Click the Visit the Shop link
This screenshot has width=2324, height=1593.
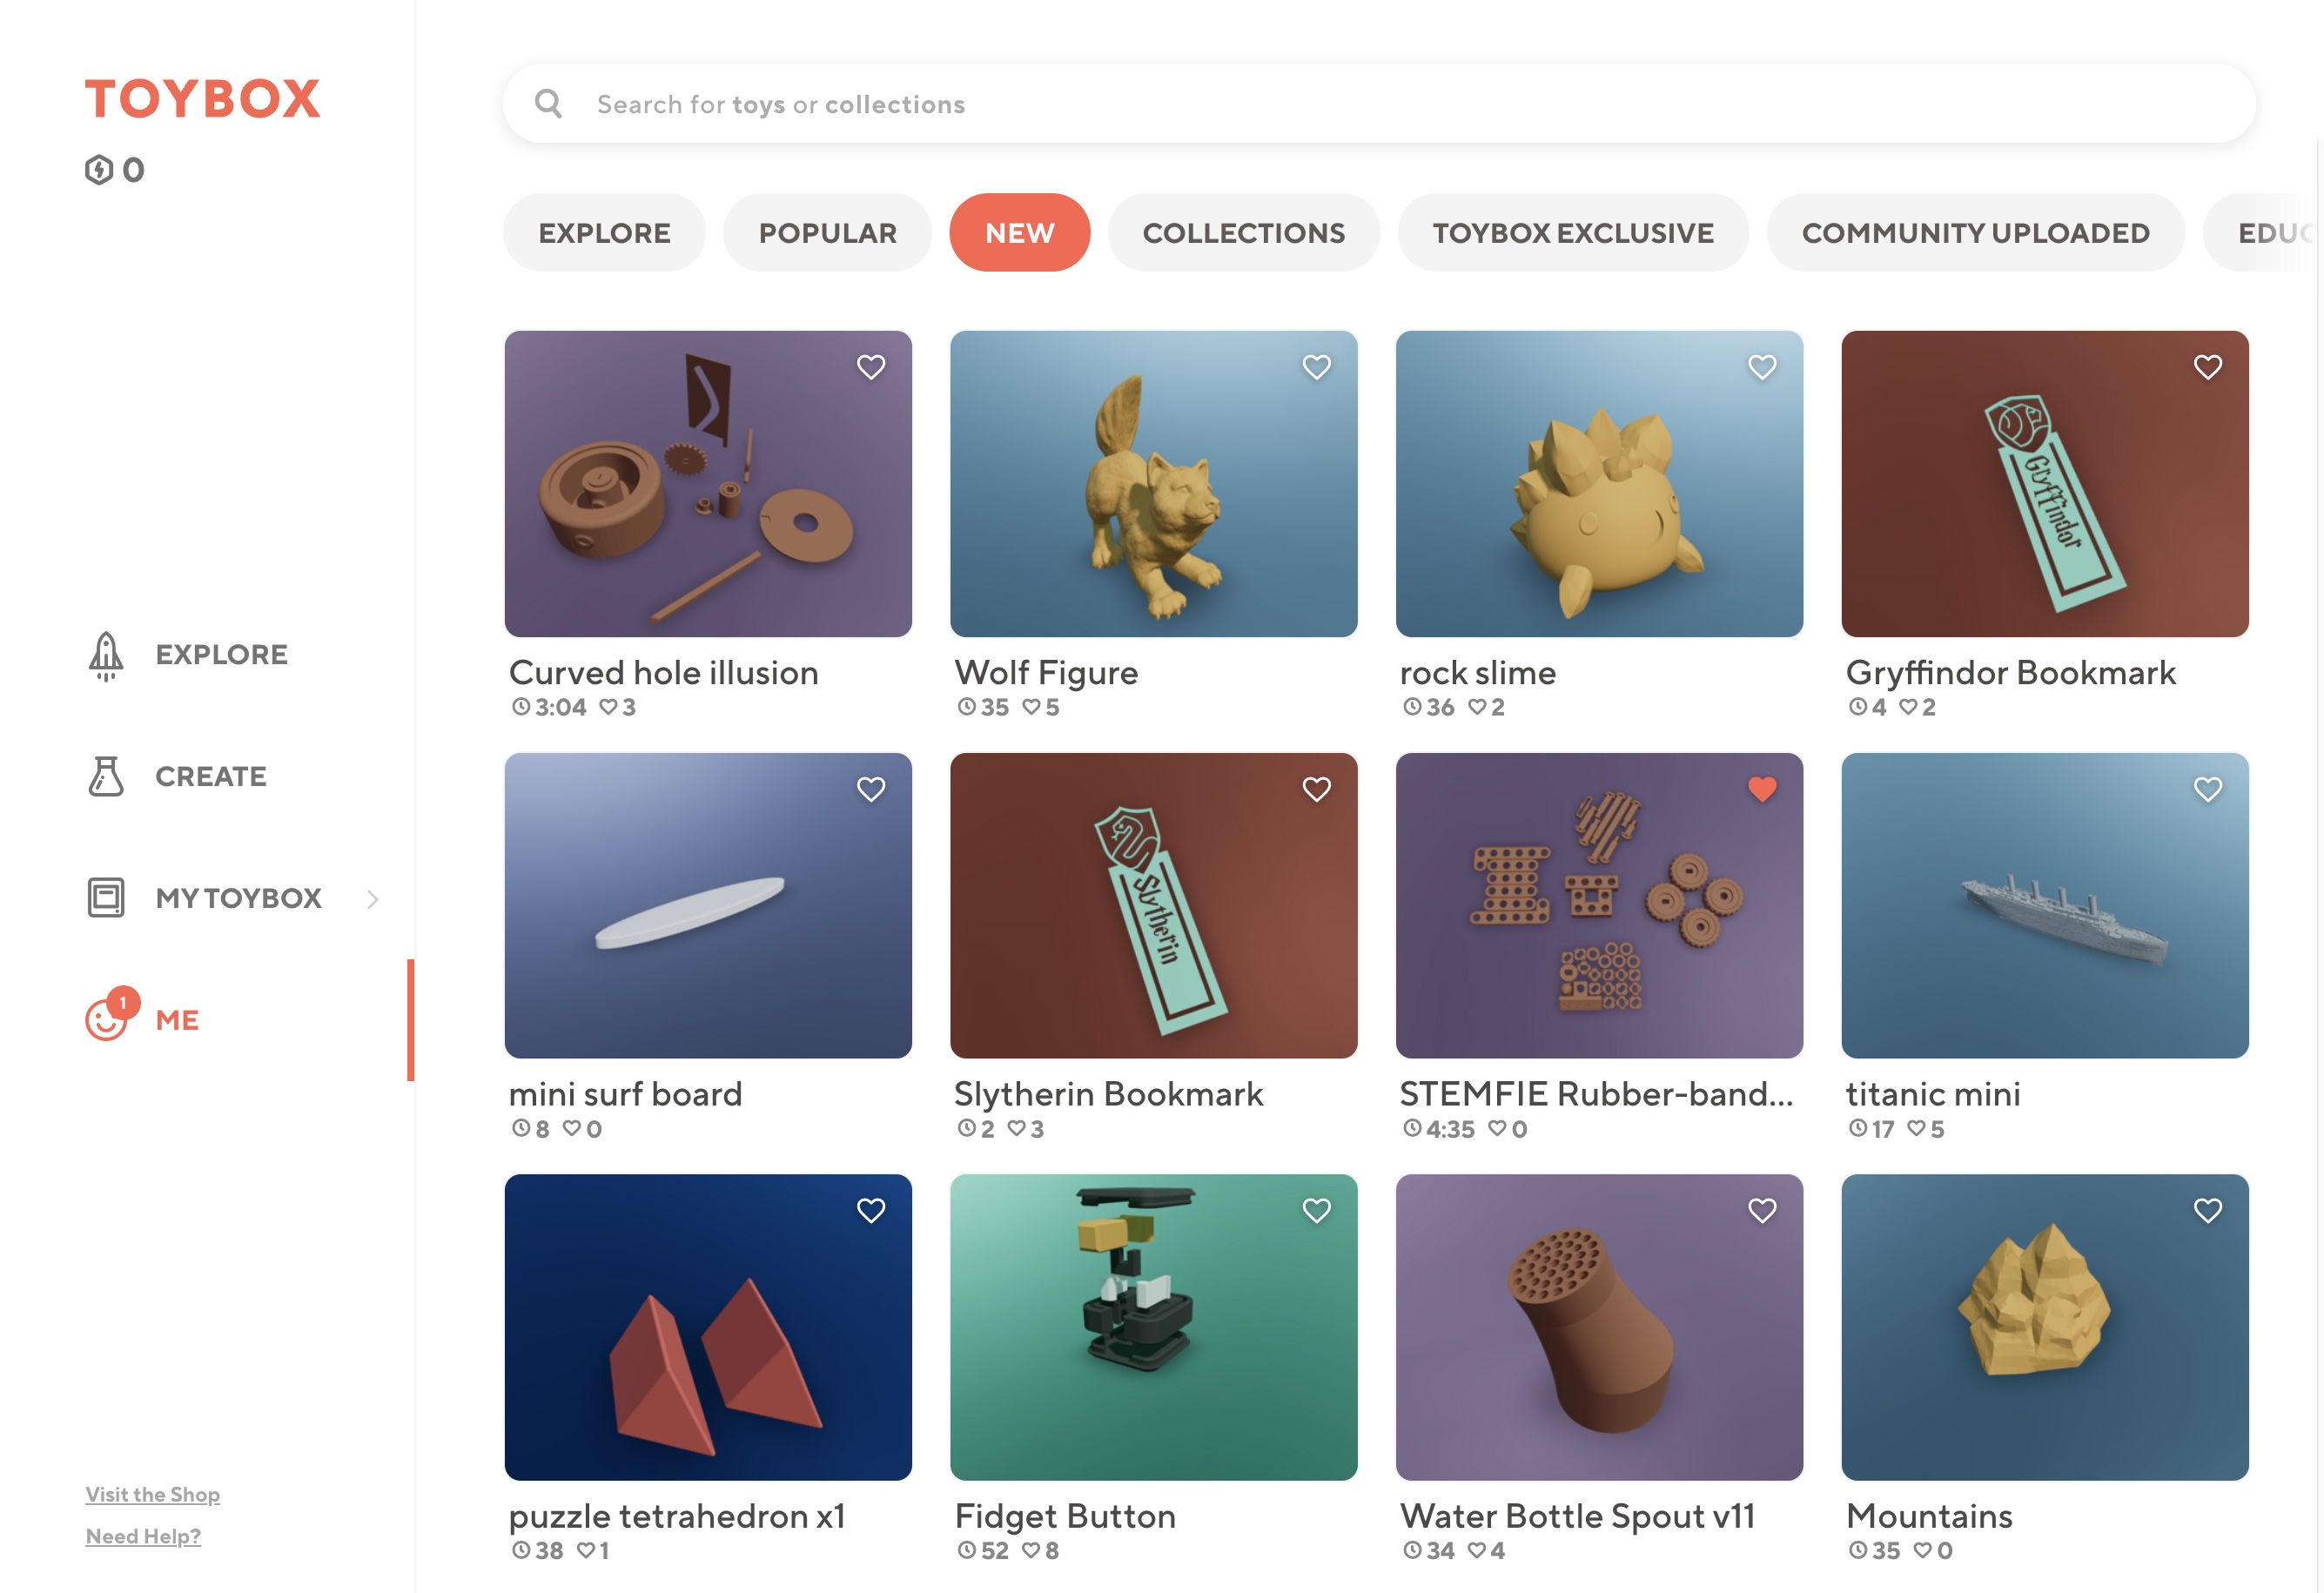(152, 1494)
